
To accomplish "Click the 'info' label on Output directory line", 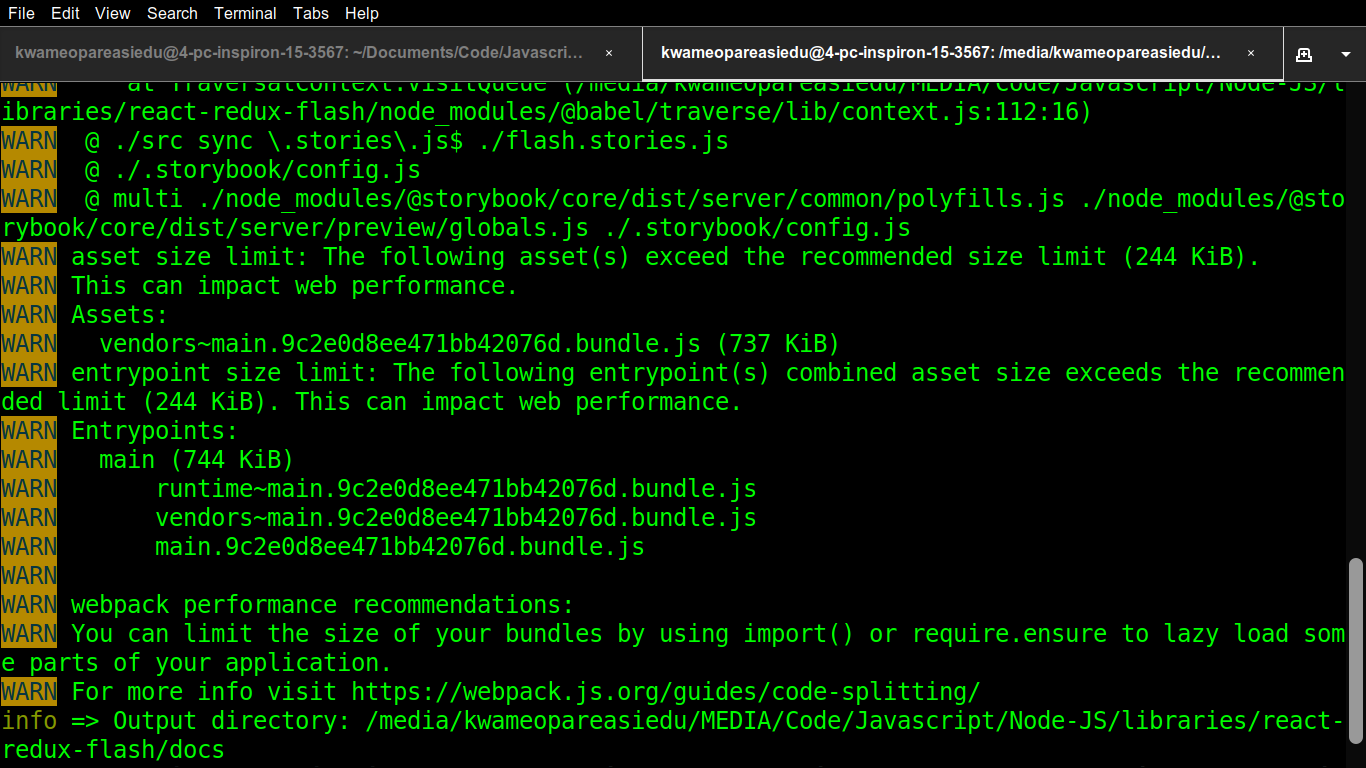I will (29, 721).
